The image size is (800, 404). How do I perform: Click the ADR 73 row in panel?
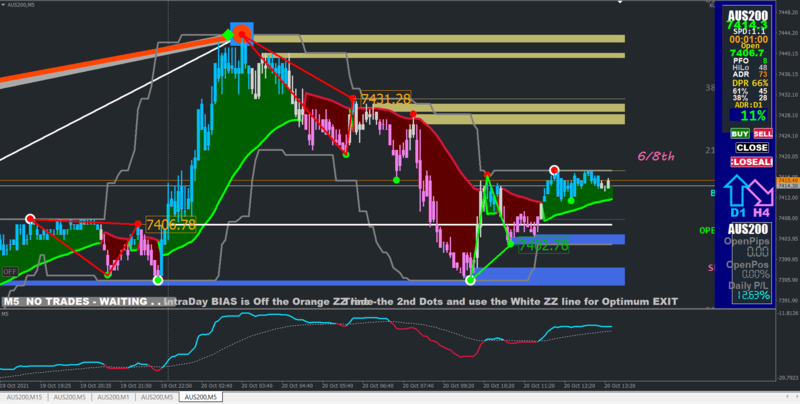[x=750, y=74]
